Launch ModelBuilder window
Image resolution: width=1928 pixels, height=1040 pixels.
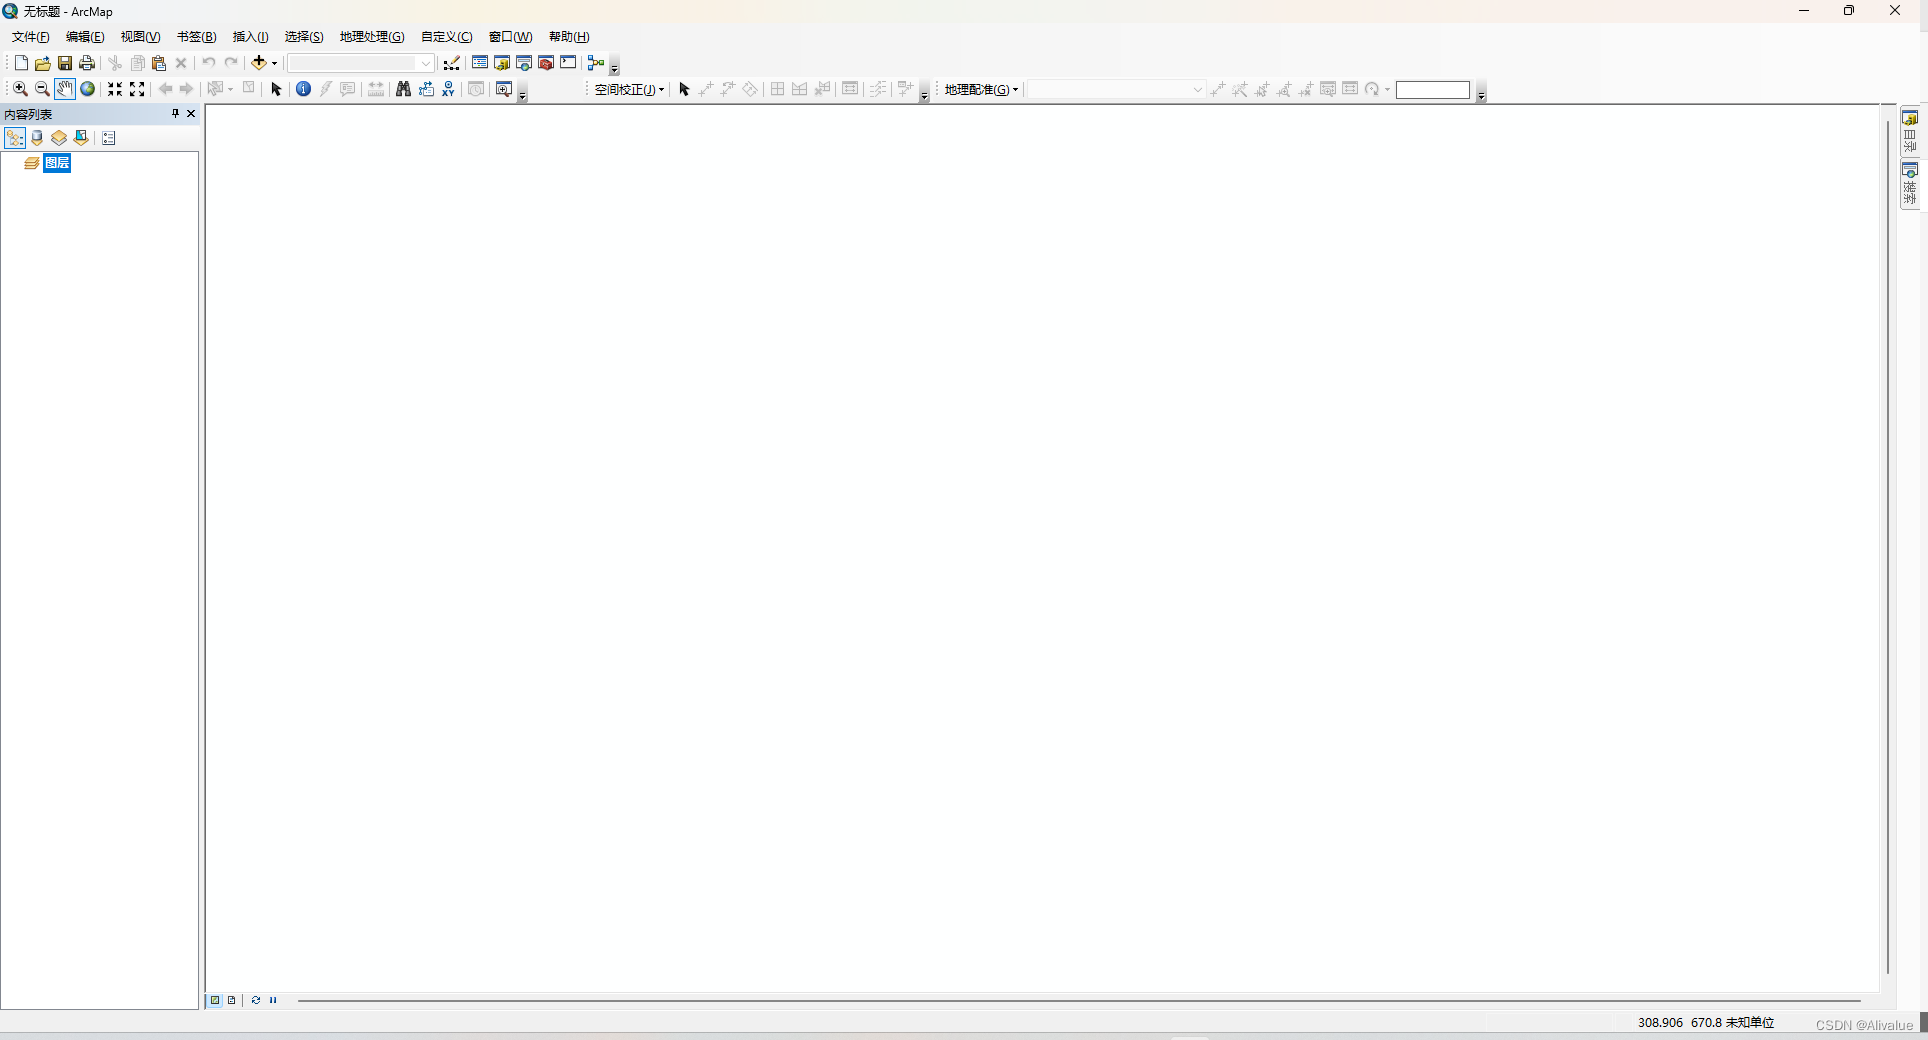[596, 63]
